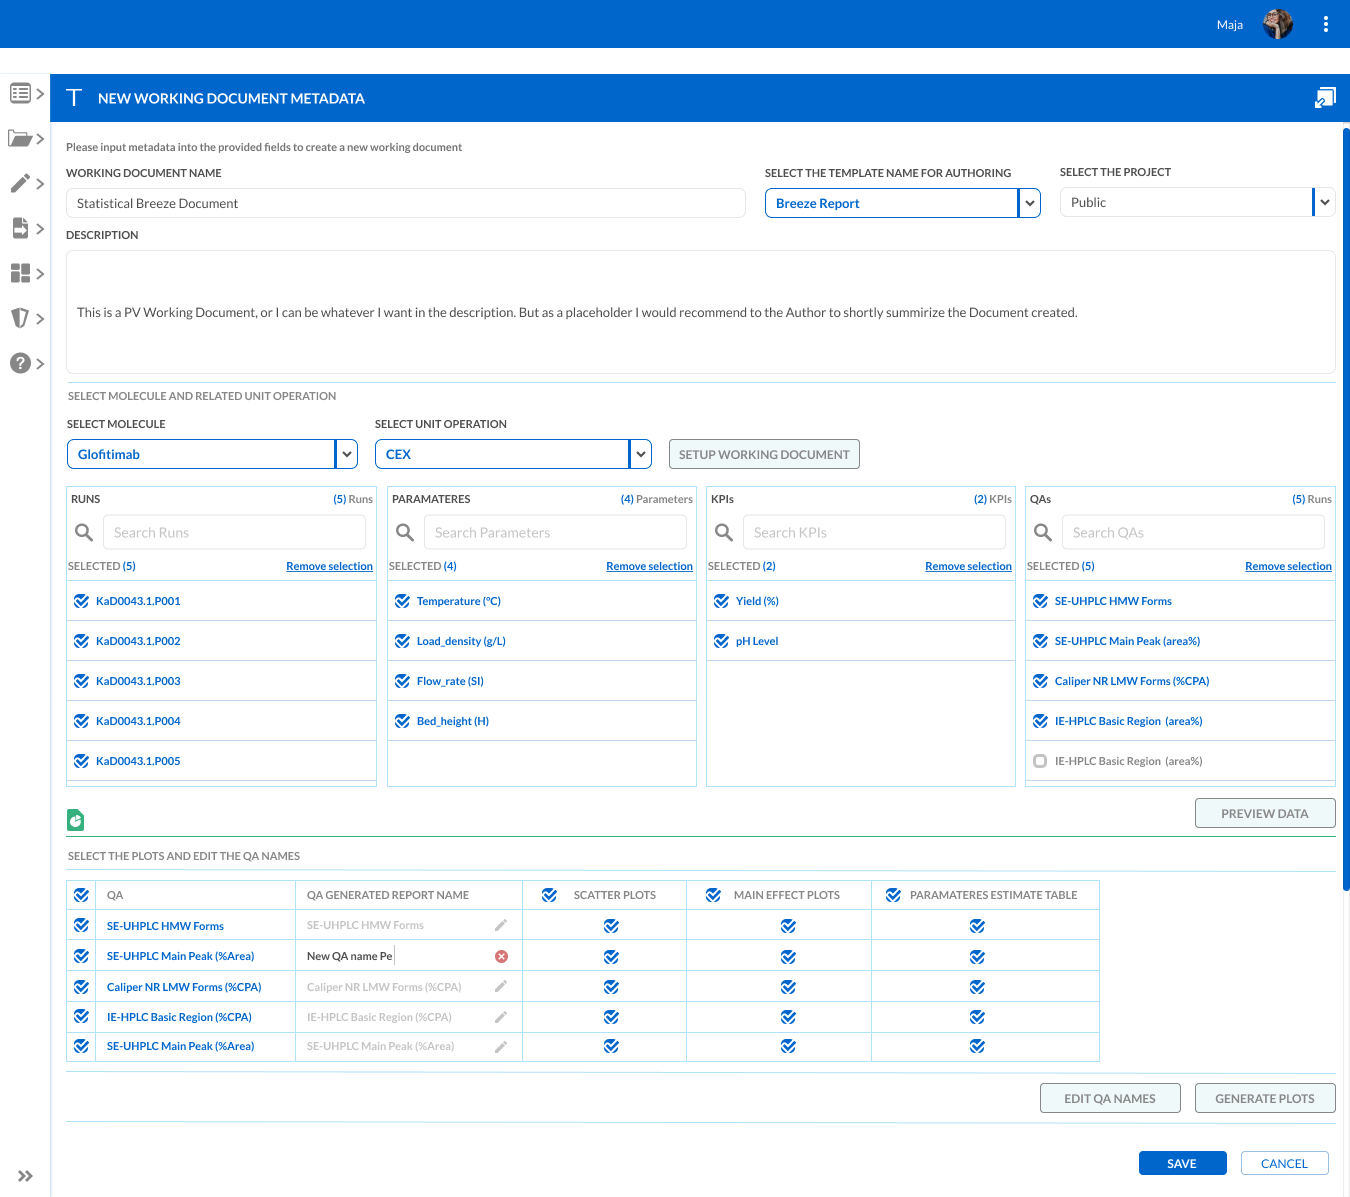Open the Select Unit Operation dropdown
The width and height of the screenshot is (1350, 1197).
click(x=640, y=454)
